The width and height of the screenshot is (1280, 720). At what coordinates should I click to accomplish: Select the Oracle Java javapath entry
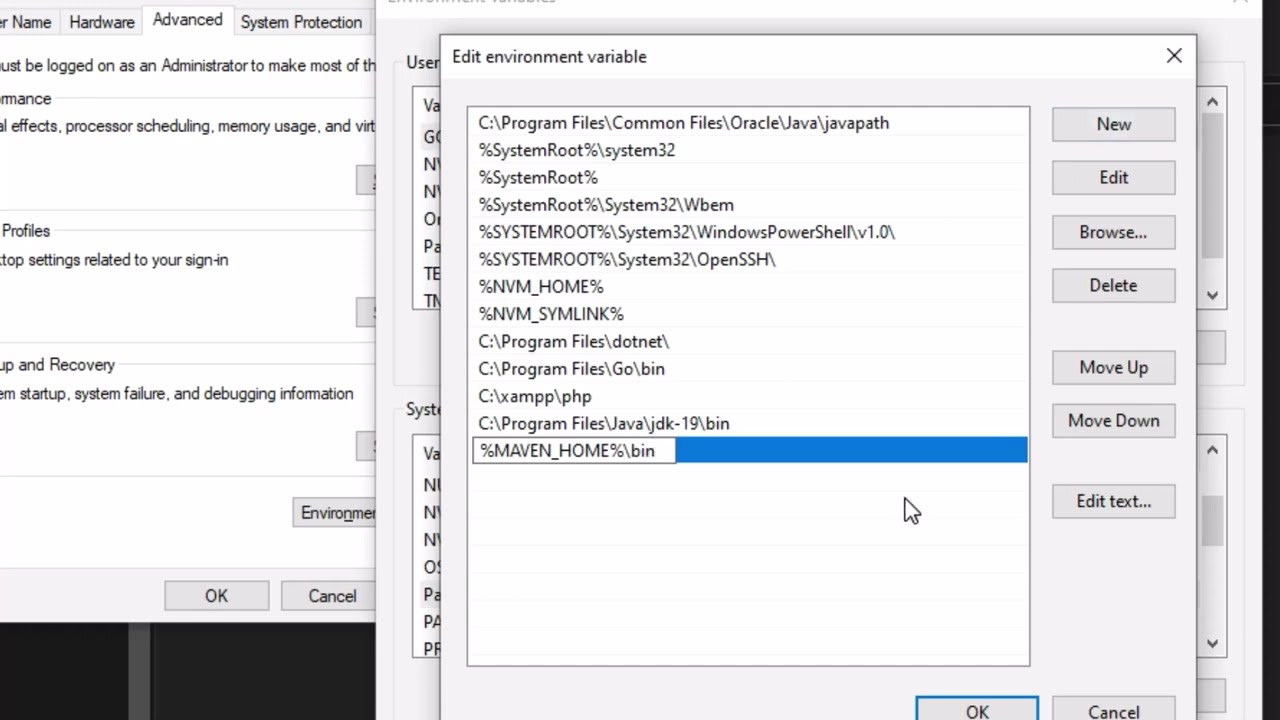coord(748,123)
